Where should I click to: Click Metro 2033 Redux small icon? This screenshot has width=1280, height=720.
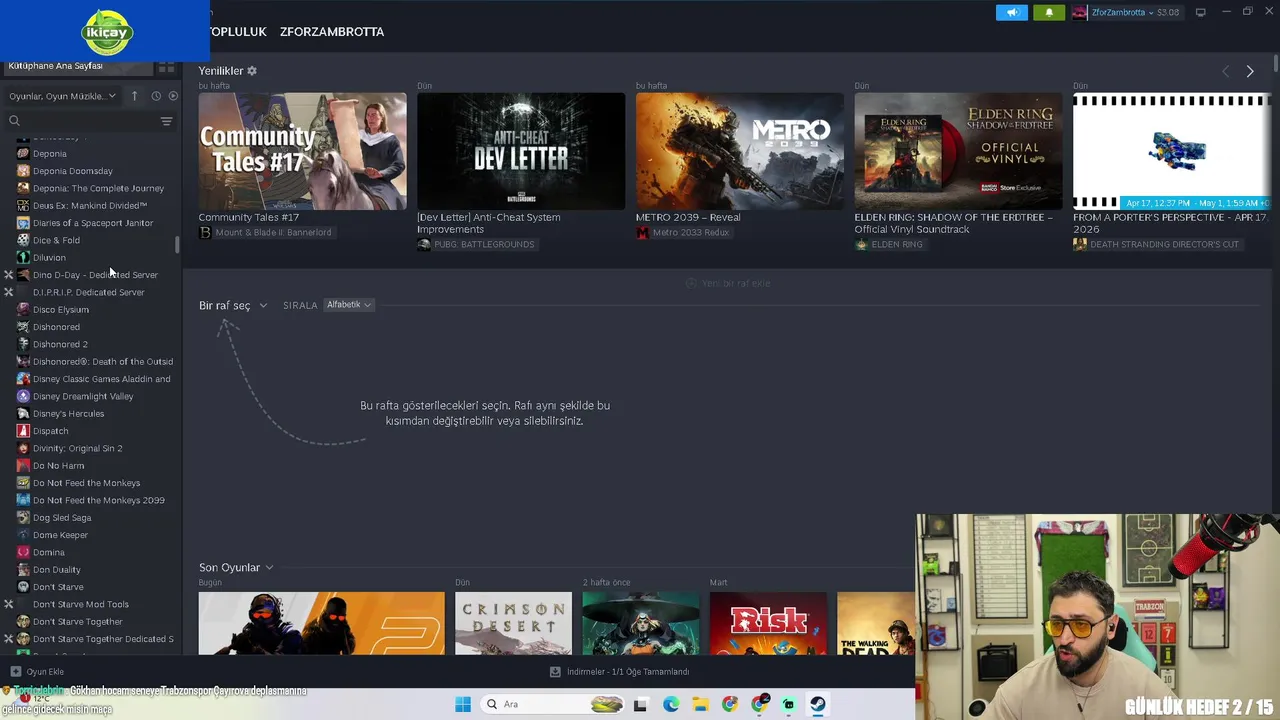(x=642, y=232)
